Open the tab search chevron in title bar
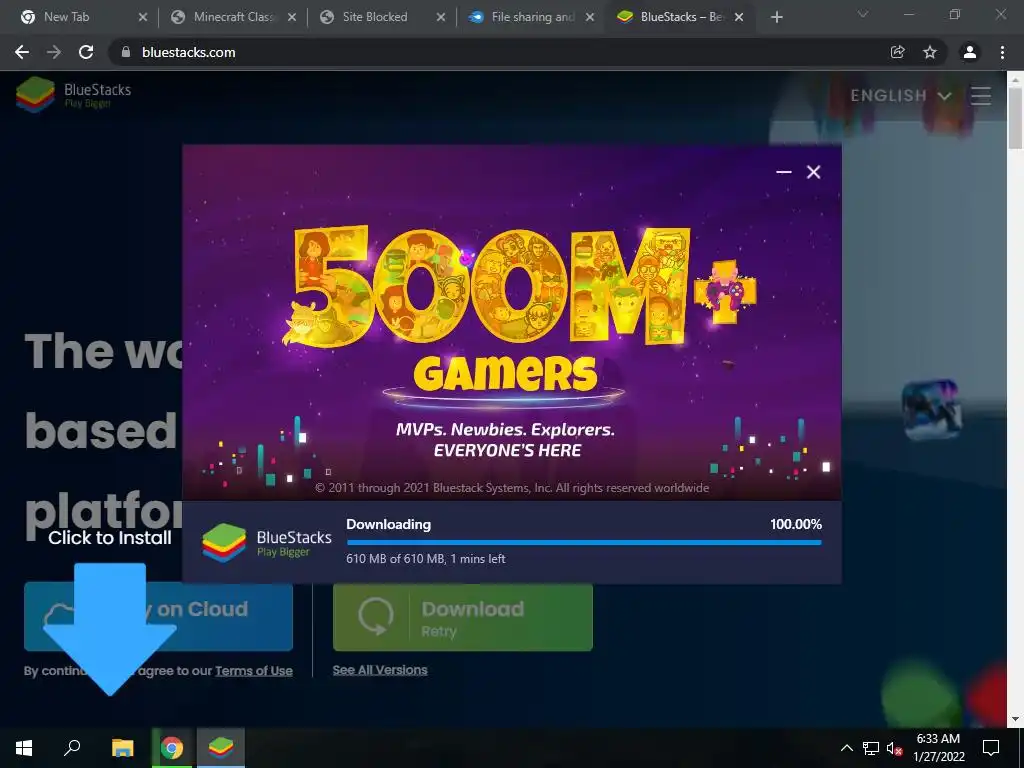The height and width of the screenshot is (768, 1024). click(x=863, y=14)
